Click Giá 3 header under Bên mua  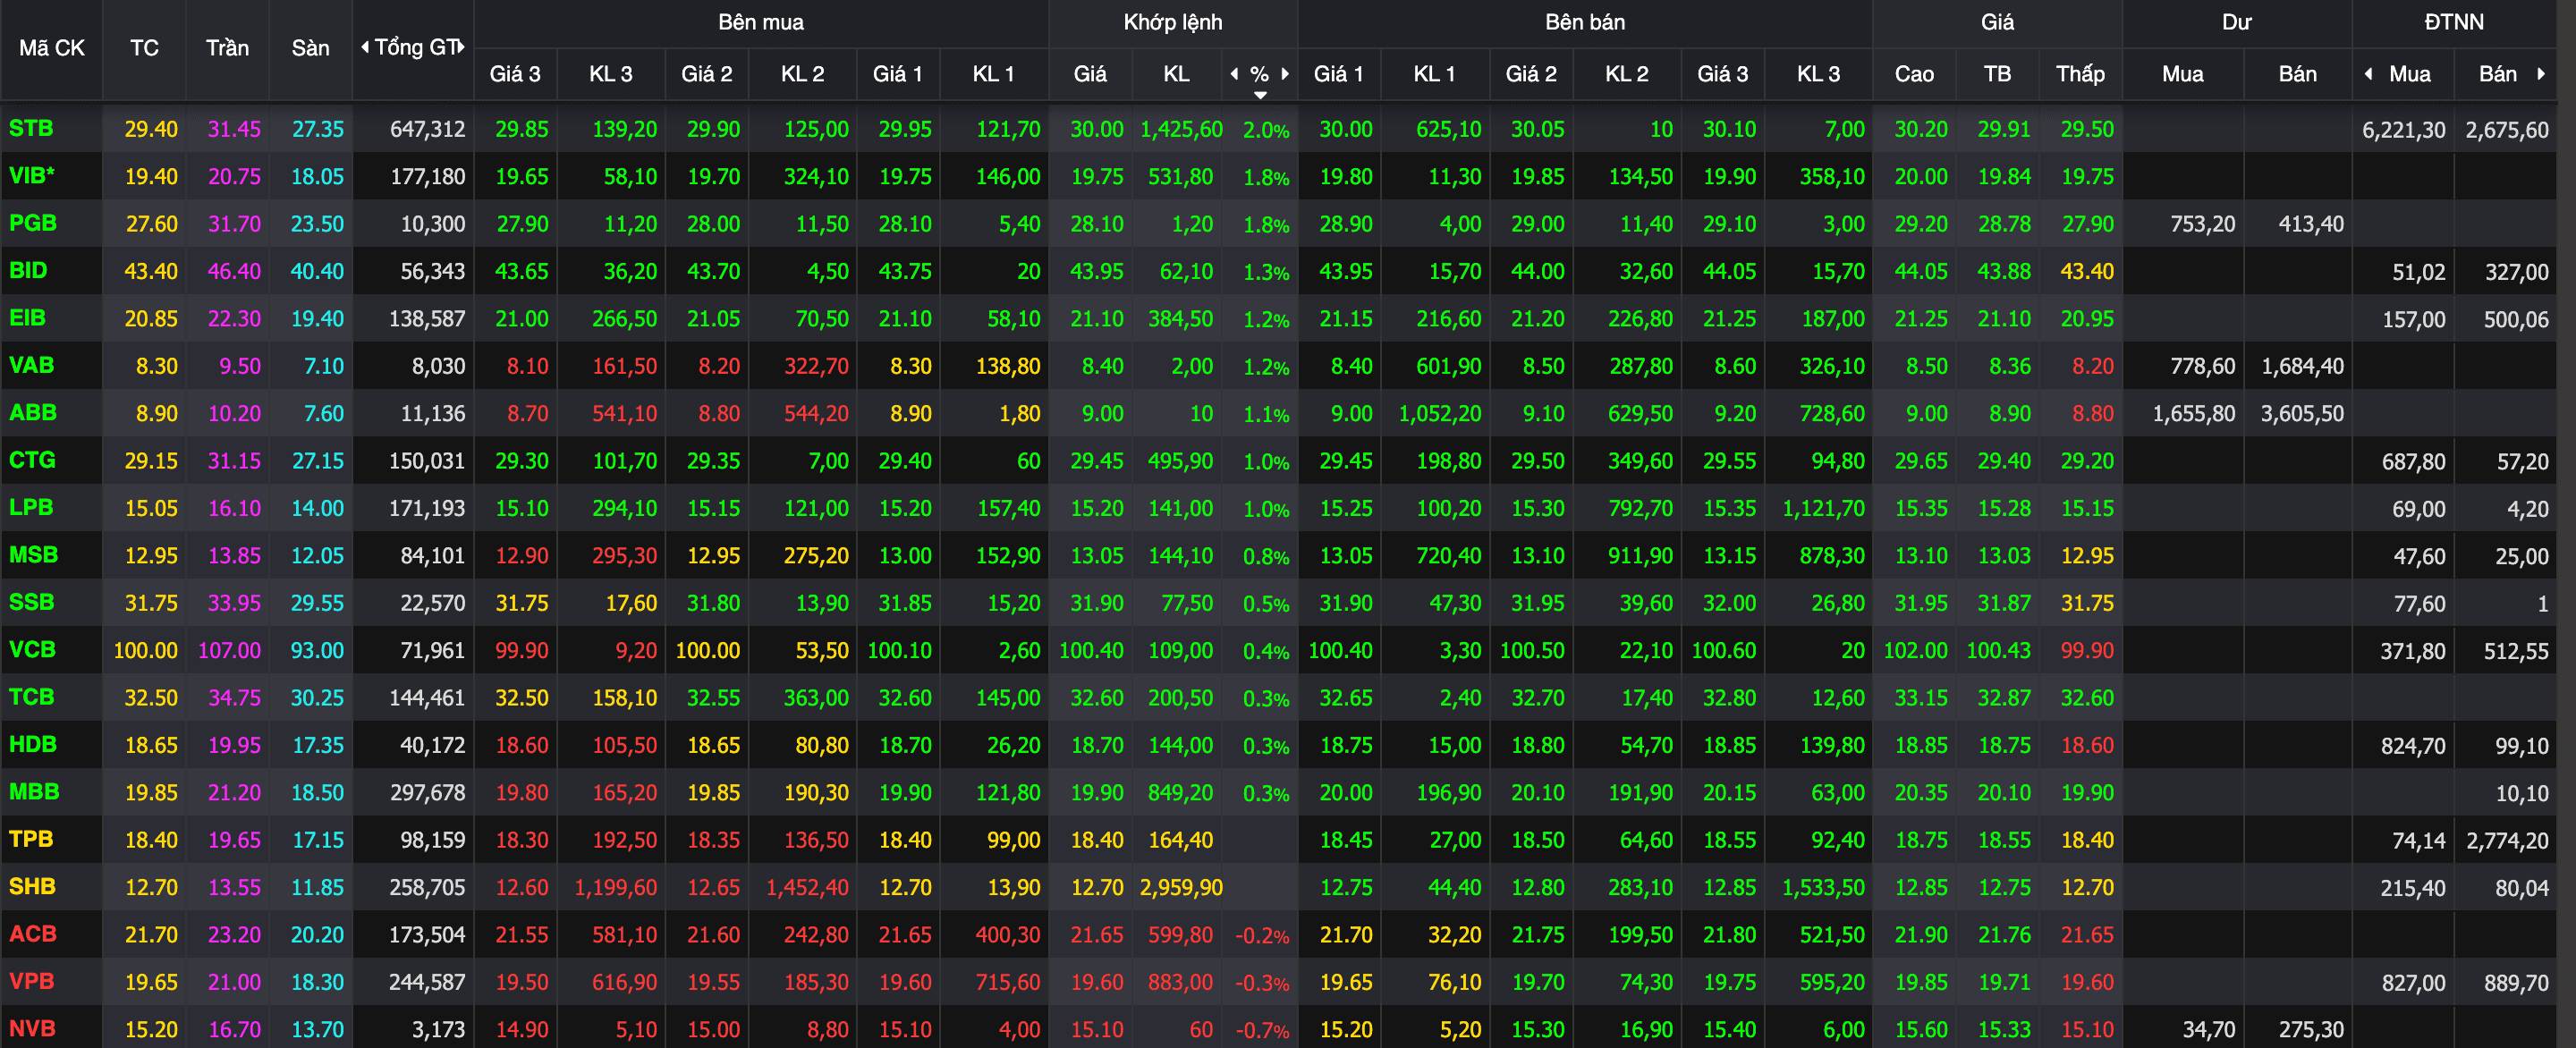(x=514, y=74)
